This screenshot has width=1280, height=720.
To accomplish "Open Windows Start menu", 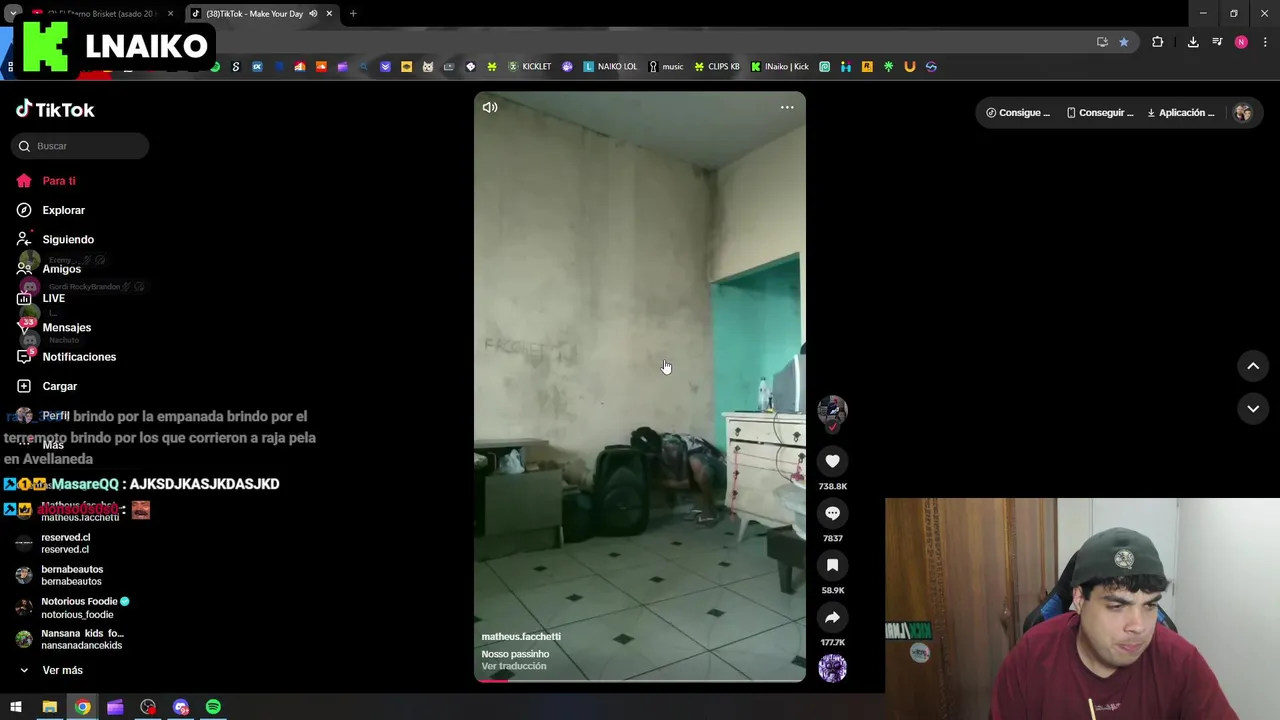I will point(16,707).
